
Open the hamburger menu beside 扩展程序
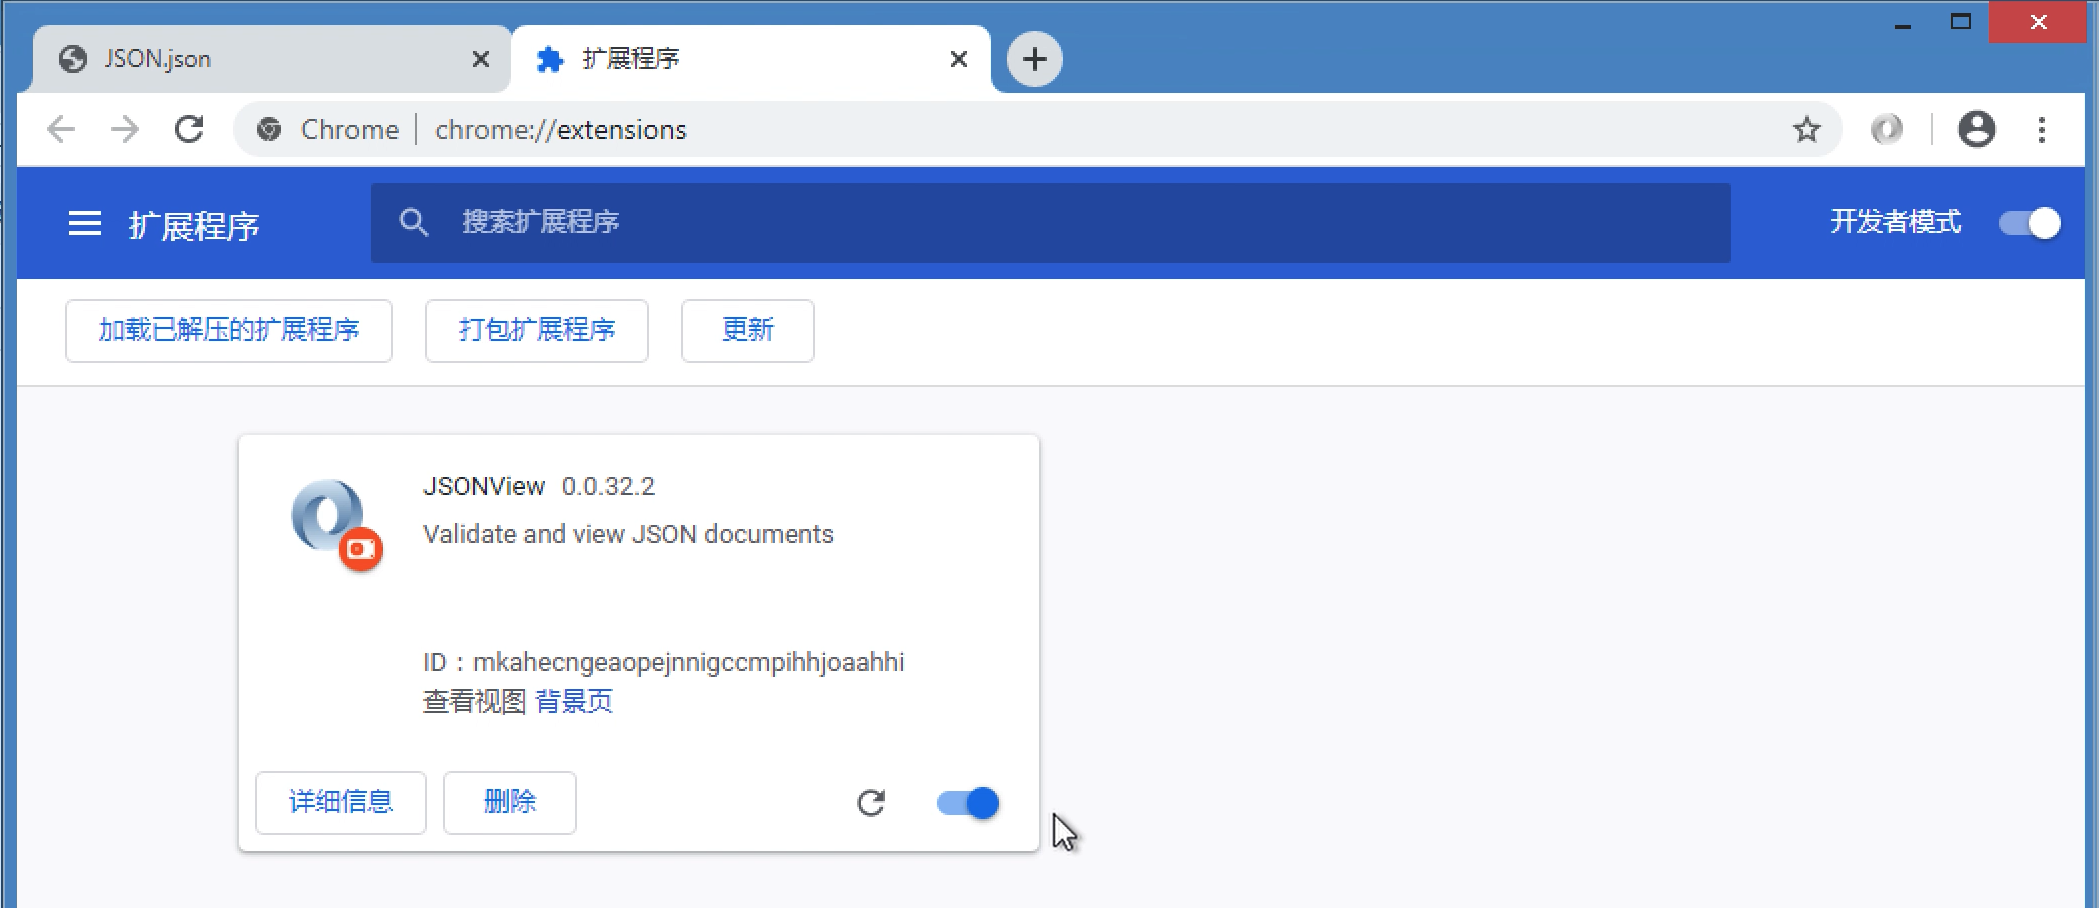tap(85, 223)
